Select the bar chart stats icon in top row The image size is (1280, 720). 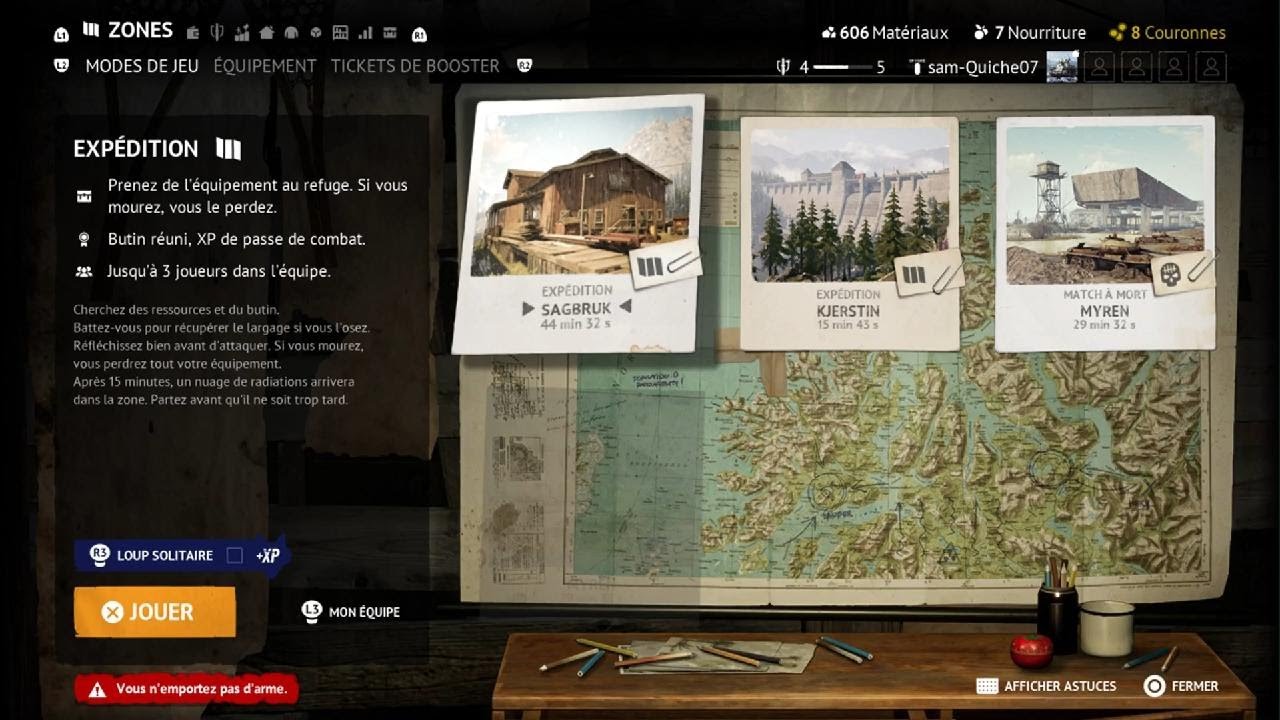coord(365,32)
